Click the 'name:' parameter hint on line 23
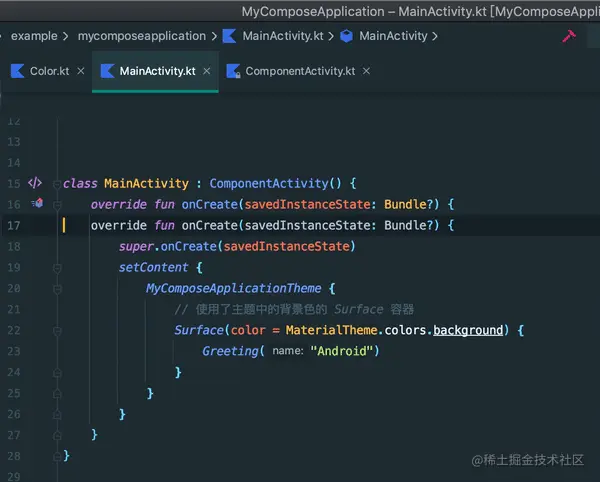This screenshot has width=600, height=482. tap(288, 351)
